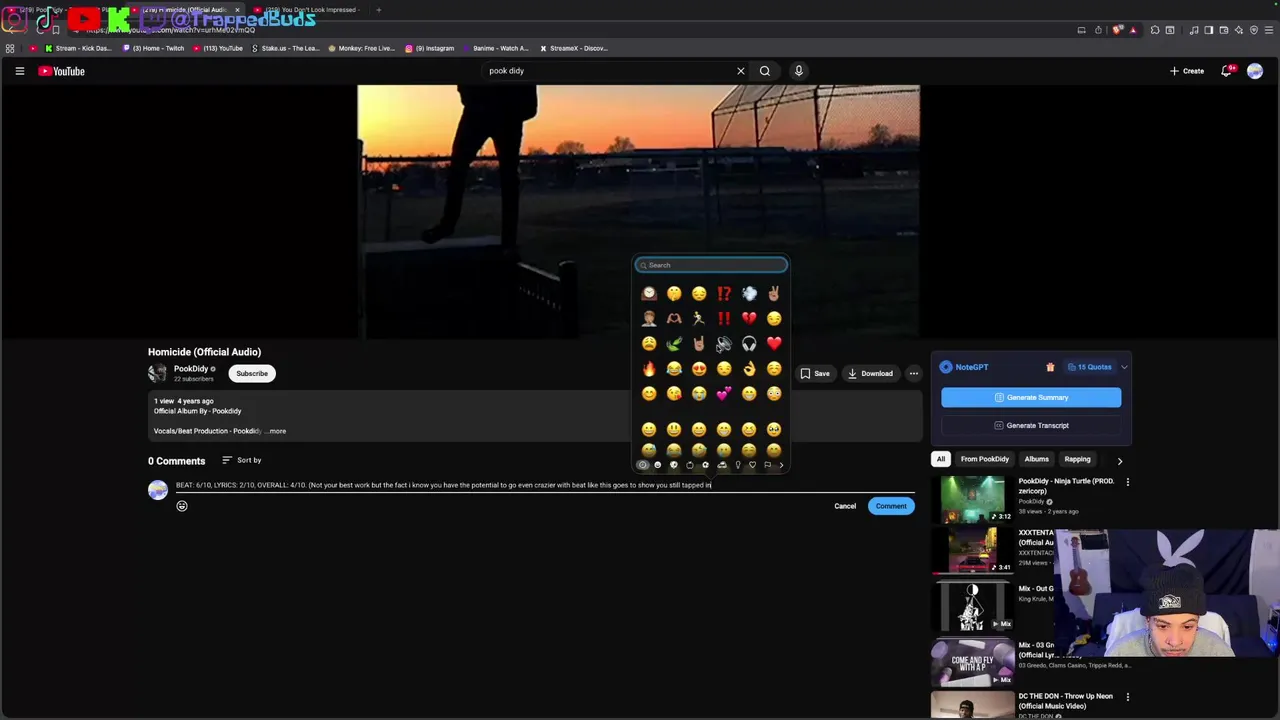Image resolution: width=1280 pixels, height=720 pixels.
Task: Run search with the magnifier button
Action: pyautogui.click(x=765, y=71)
